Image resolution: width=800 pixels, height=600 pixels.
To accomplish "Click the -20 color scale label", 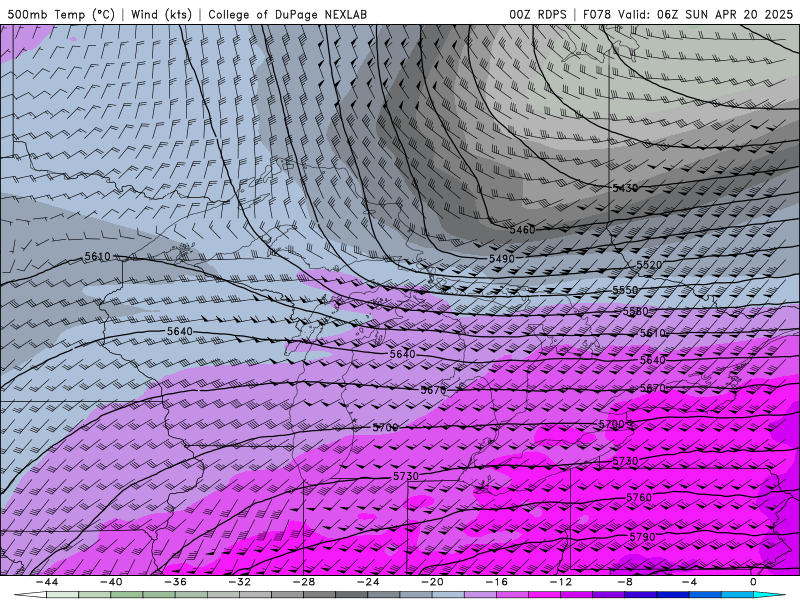I will [x=432, y=582].
